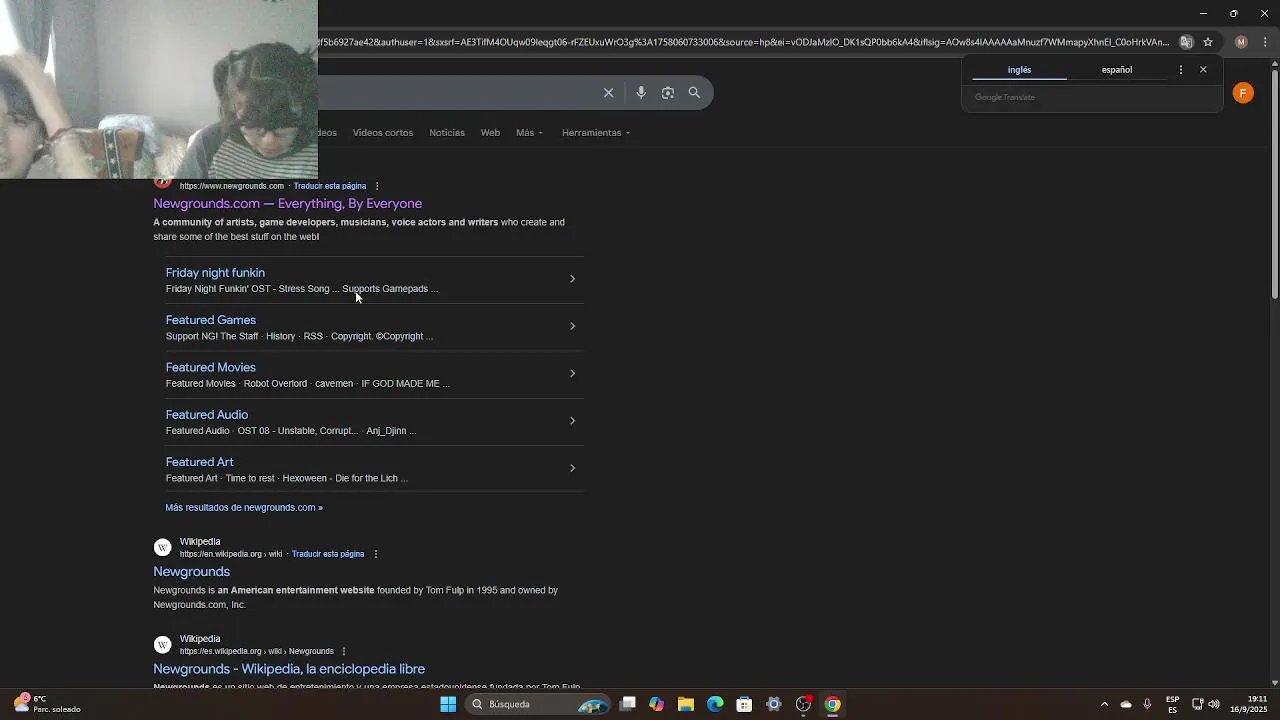Open Settings gear from the taskbar

773,704
